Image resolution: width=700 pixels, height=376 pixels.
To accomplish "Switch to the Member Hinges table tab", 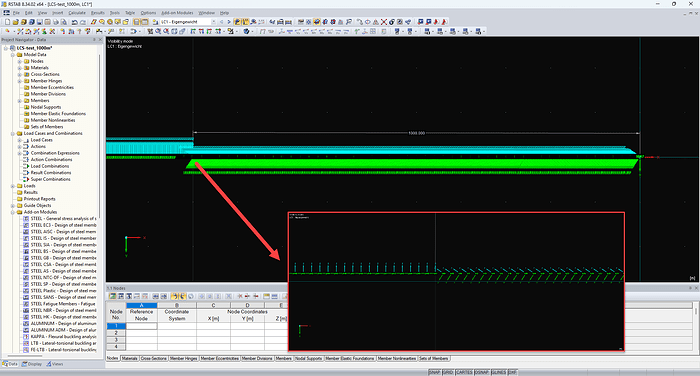I will click(183, 359).
